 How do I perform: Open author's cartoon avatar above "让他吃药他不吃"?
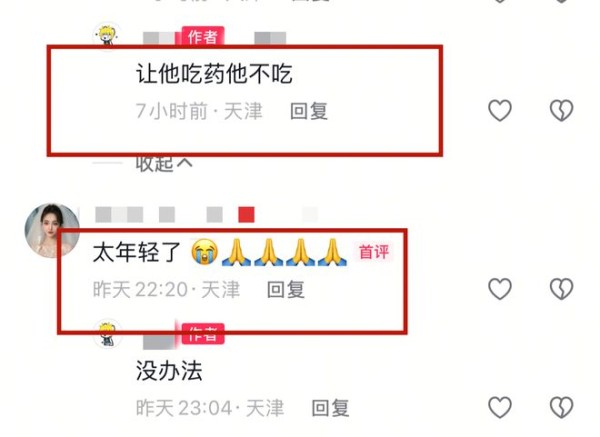[108, 36]
